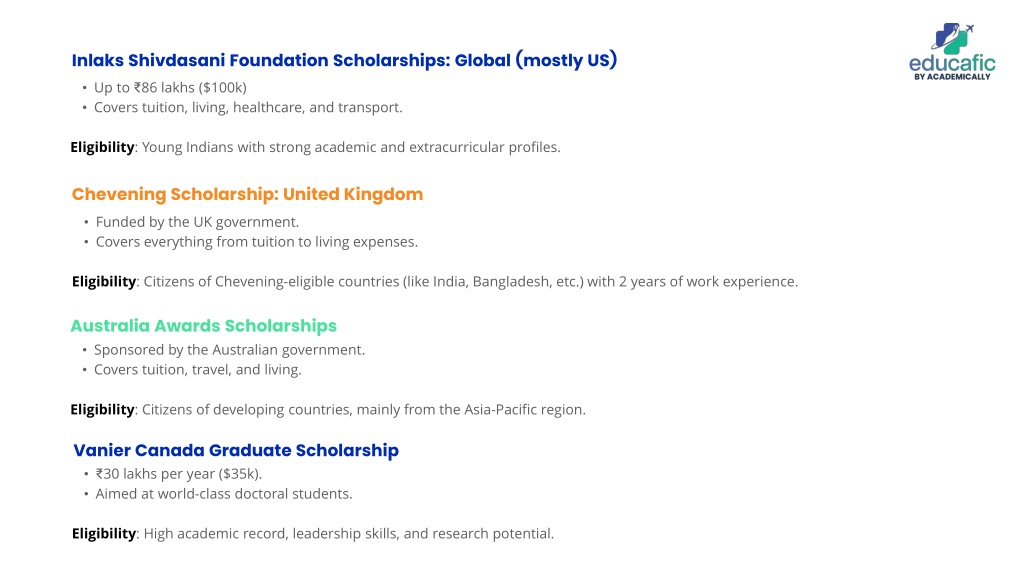Click the educafic logo icon
This screenshot has width=1024, height=576.
[x=952, y=38]
